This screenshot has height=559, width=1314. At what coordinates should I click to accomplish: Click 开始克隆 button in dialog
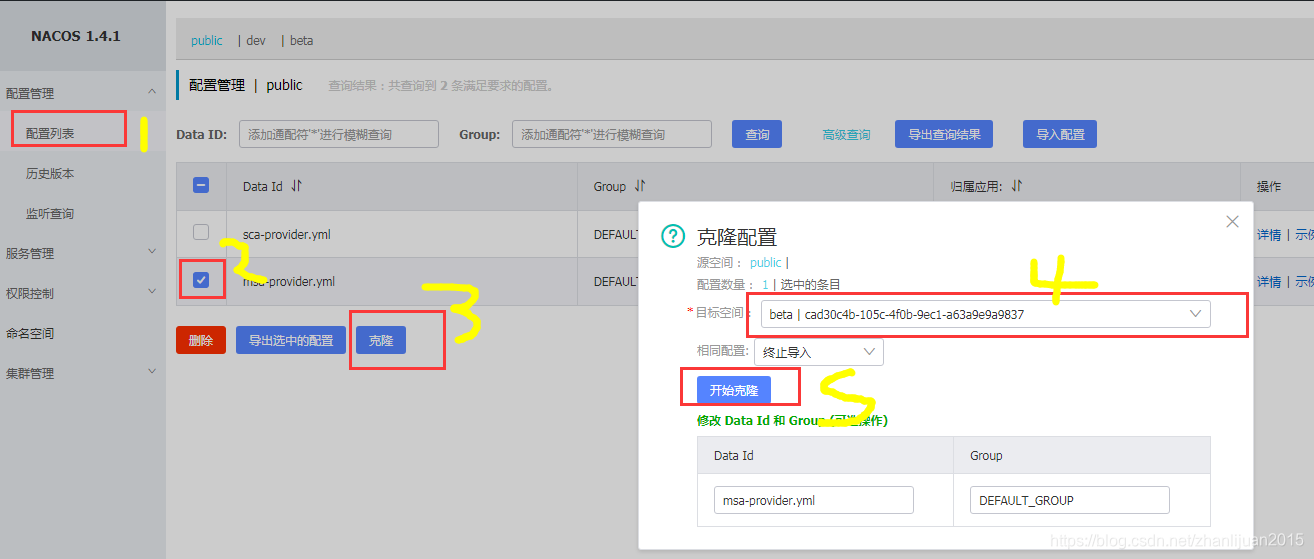coord(734,390)
